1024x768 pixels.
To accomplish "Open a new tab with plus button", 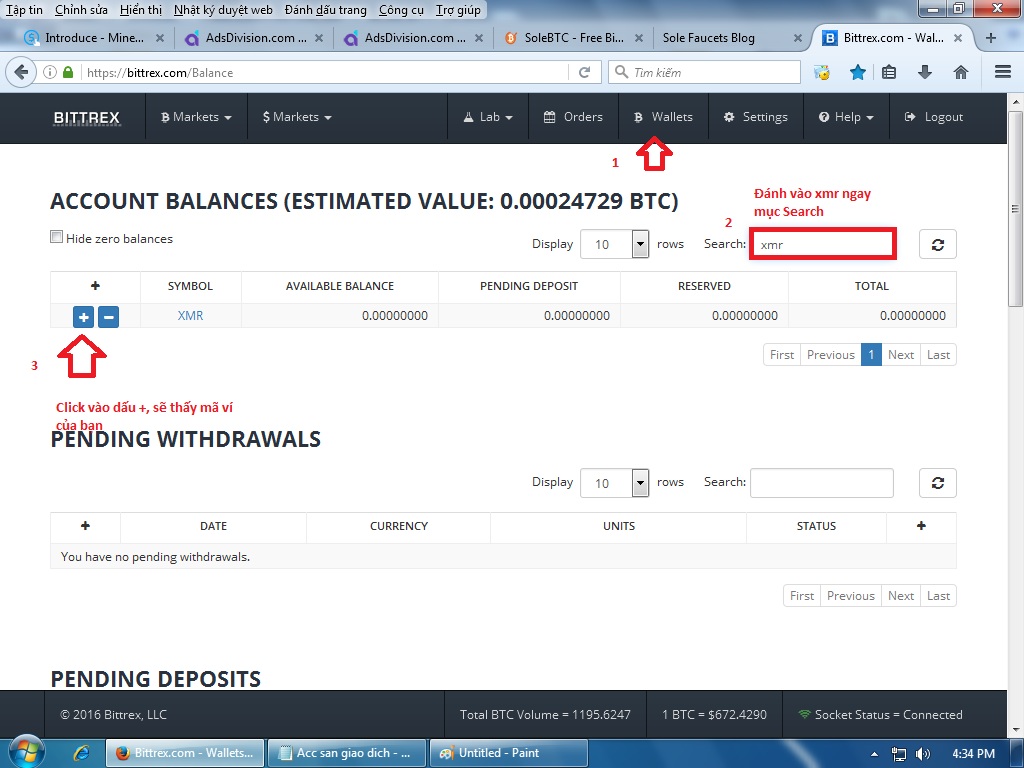I will 991,38.
